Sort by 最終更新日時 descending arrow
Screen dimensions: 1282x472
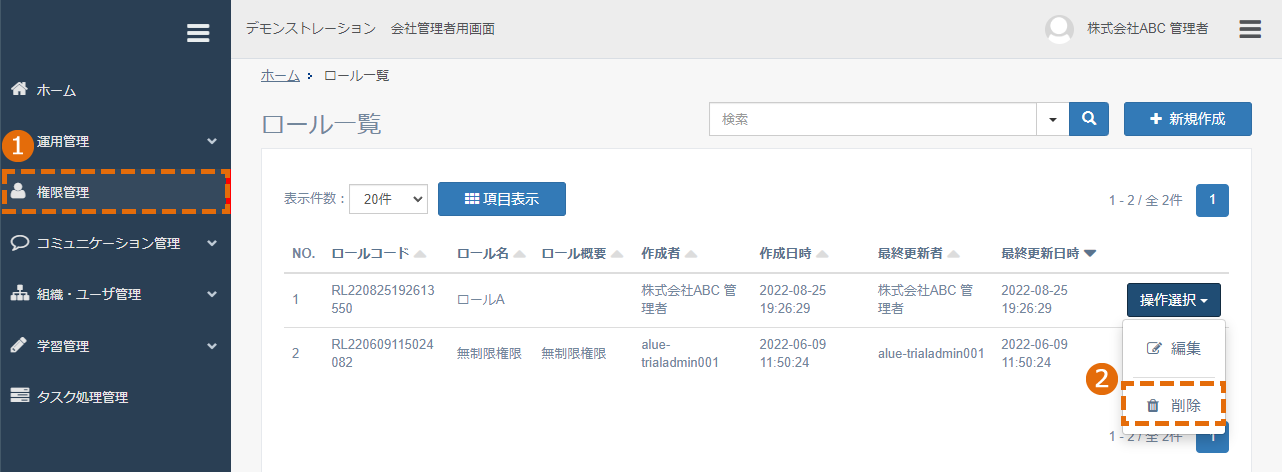pyautogui.click(x=1090, y=254)
